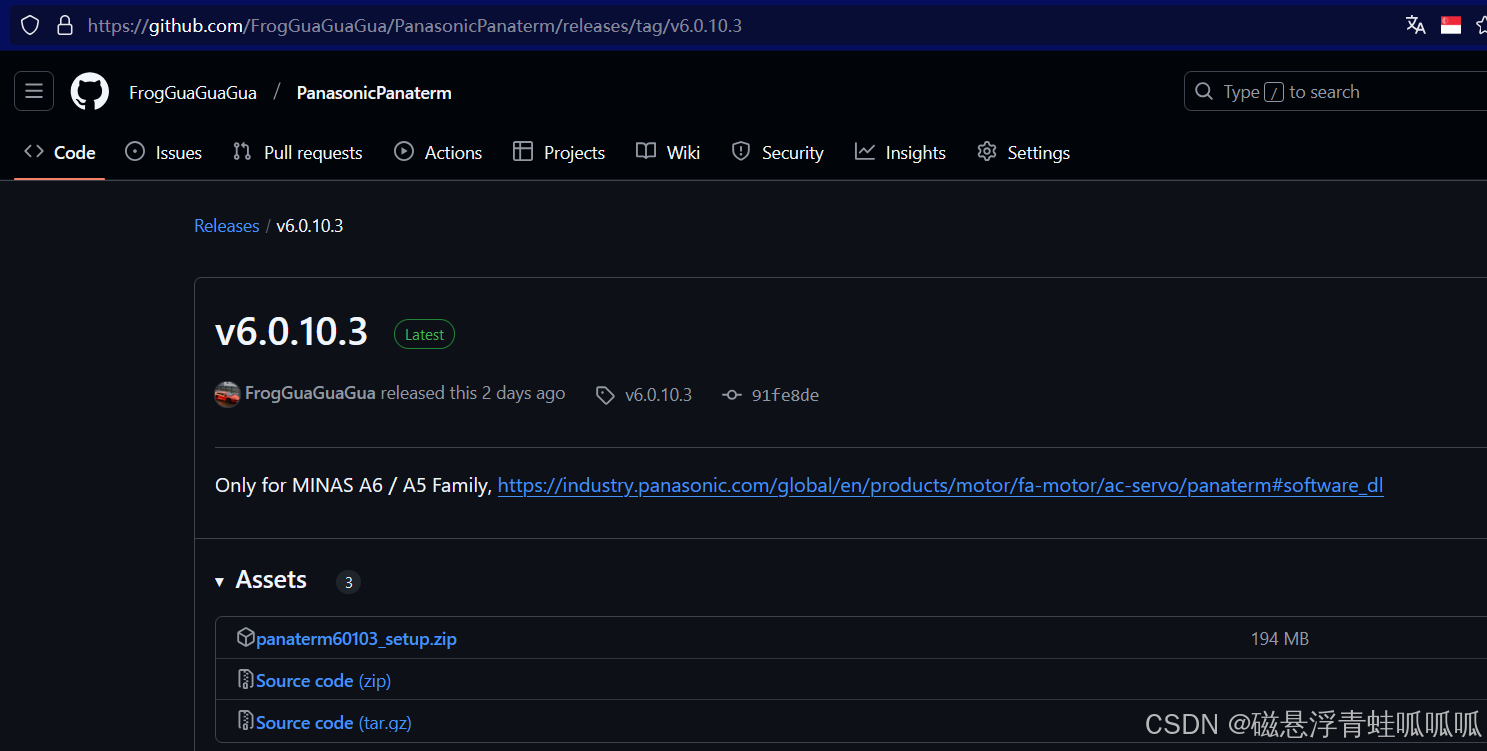1487x751 pixels.
Task: Click the 'Only for MINAS A6 / A5 Family' text
Action: coord(353,486)
